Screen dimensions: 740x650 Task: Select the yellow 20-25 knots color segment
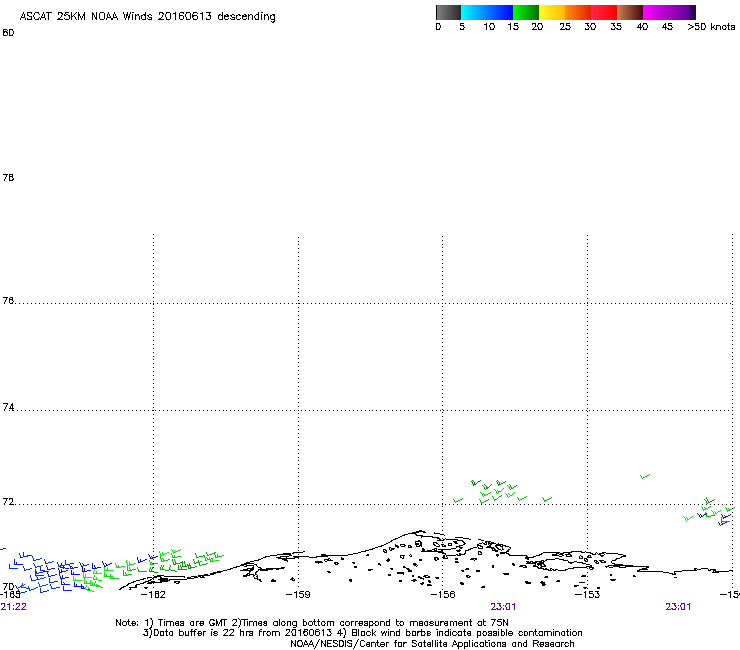[552, 12]
